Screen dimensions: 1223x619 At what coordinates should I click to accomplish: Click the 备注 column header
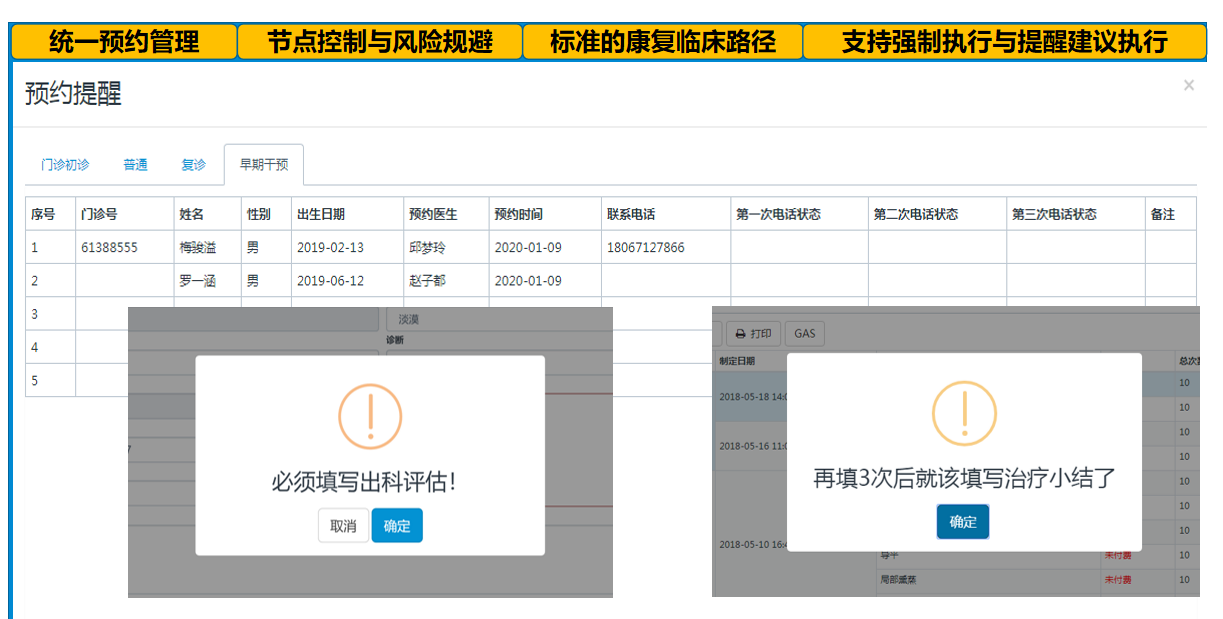coord(1171,214)
